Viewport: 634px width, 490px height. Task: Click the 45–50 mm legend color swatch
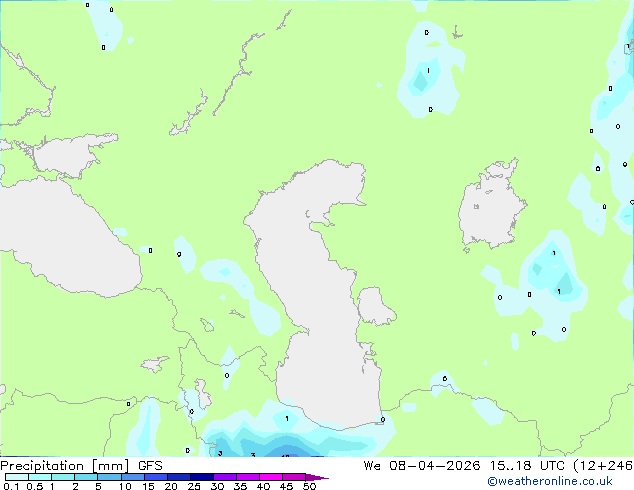coord(294,477)
